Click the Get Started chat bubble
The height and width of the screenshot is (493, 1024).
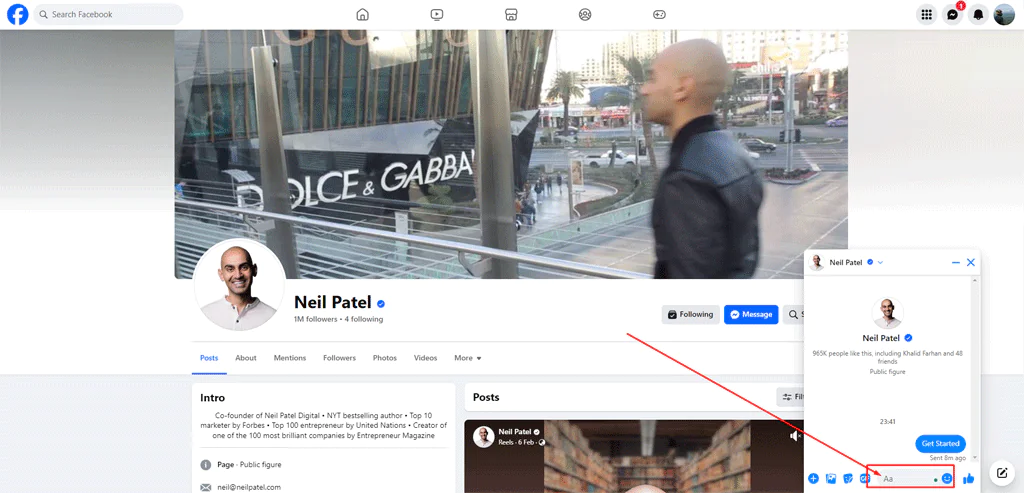pos(940,443)
